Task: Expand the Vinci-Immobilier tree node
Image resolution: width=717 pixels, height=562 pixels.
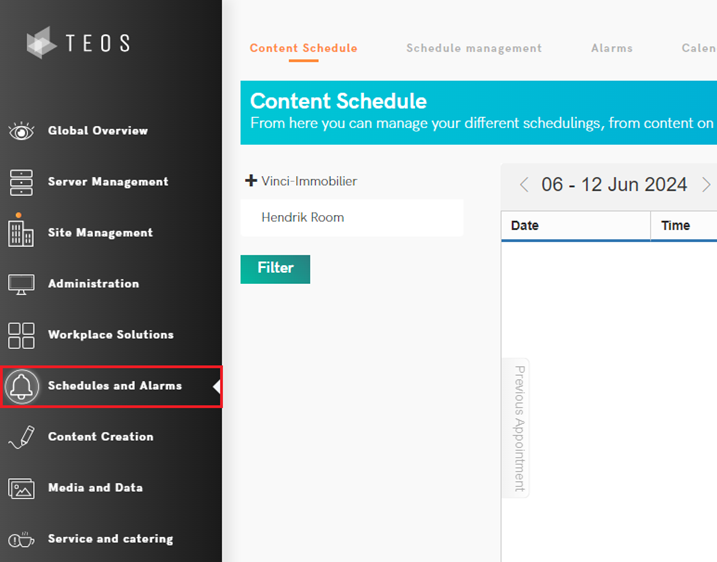Action: (x=251, y=181)
